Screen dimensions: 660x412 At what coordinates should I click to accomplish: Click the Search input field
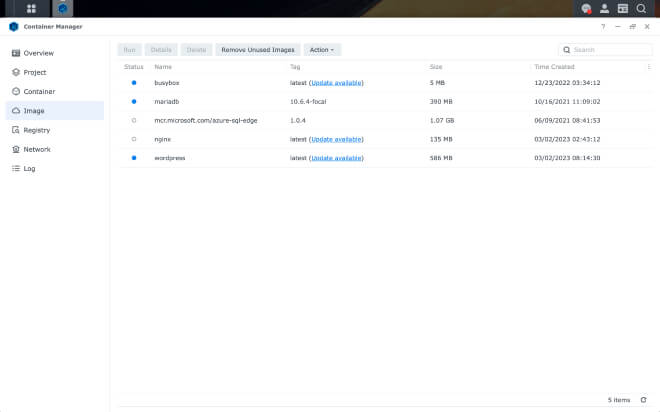610,49
